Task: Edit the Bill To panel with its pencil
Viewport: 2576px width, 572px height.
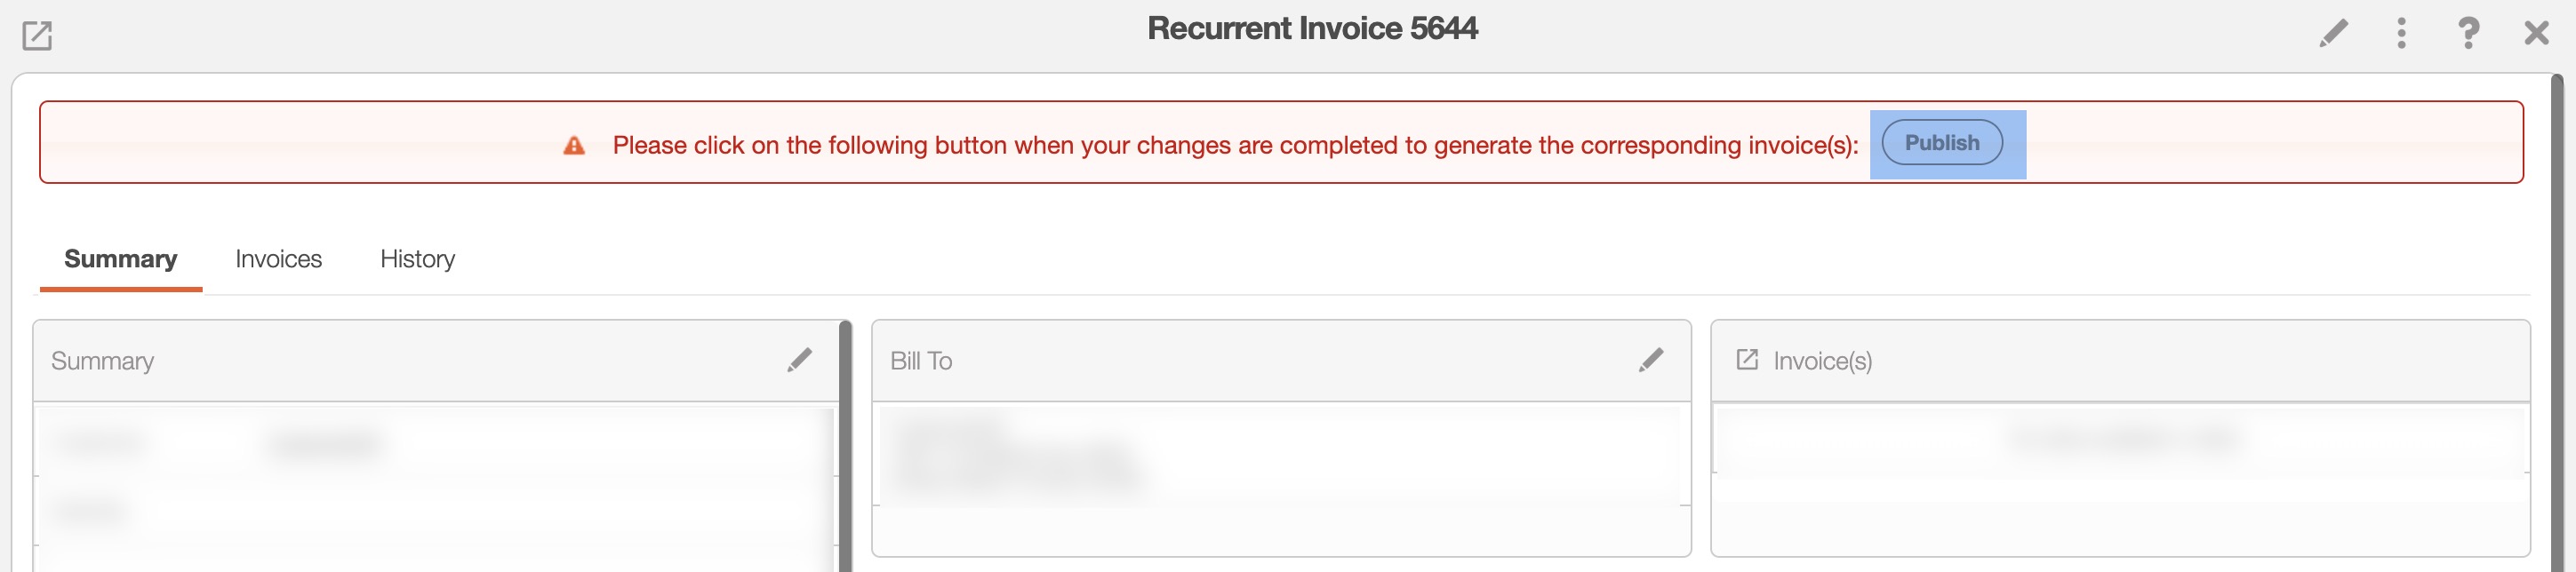Action: pyautogui.click(x=1651, y=360)
